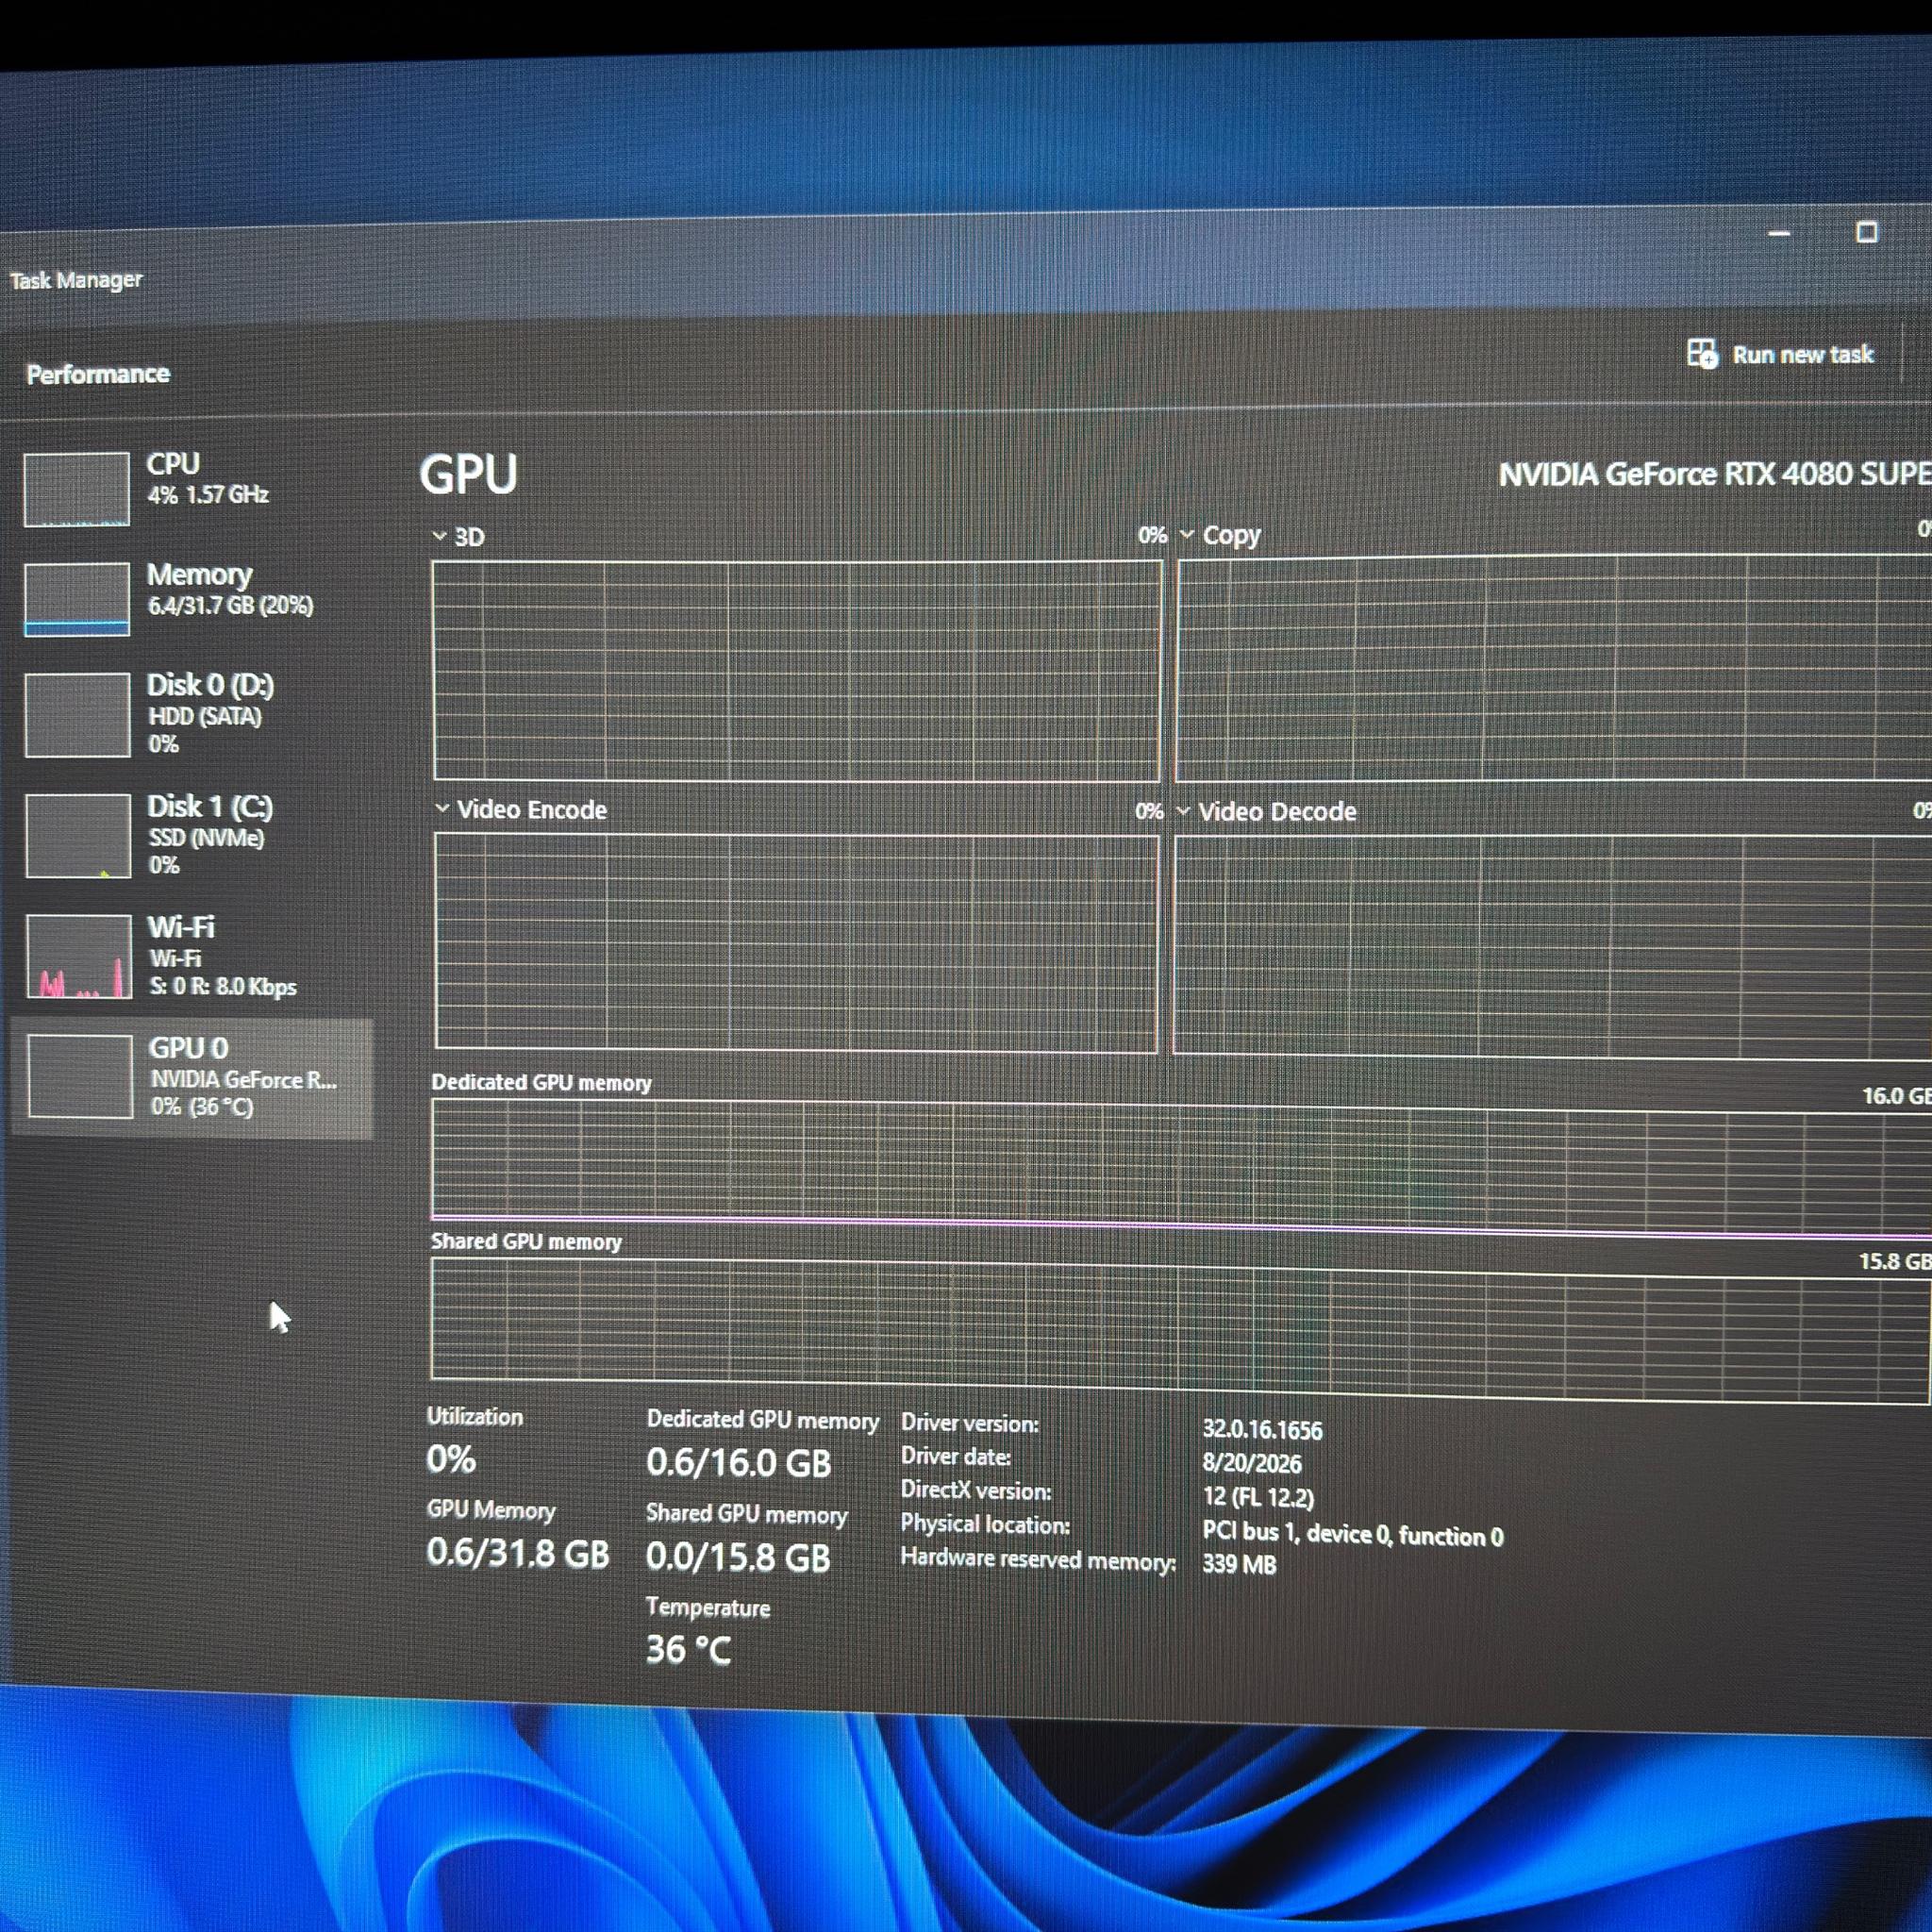Viewport: 1932px width, 1932px height.
Task: Minimize the Task Manager window
Action: pos(1779,233)
